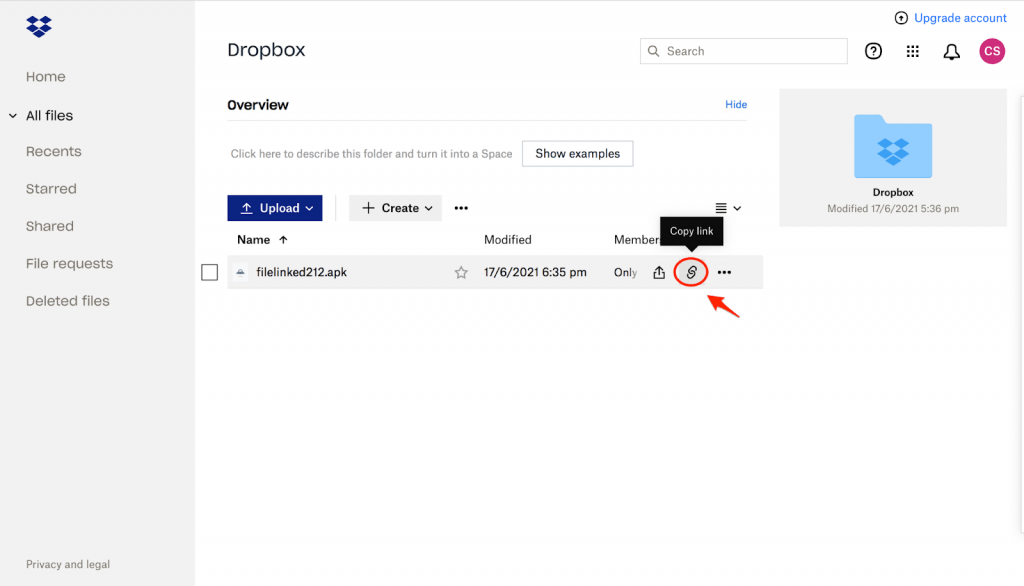Screen dimensions: 1024x586
Task: Open Starred in sidebar
Action: pos(51,189)
